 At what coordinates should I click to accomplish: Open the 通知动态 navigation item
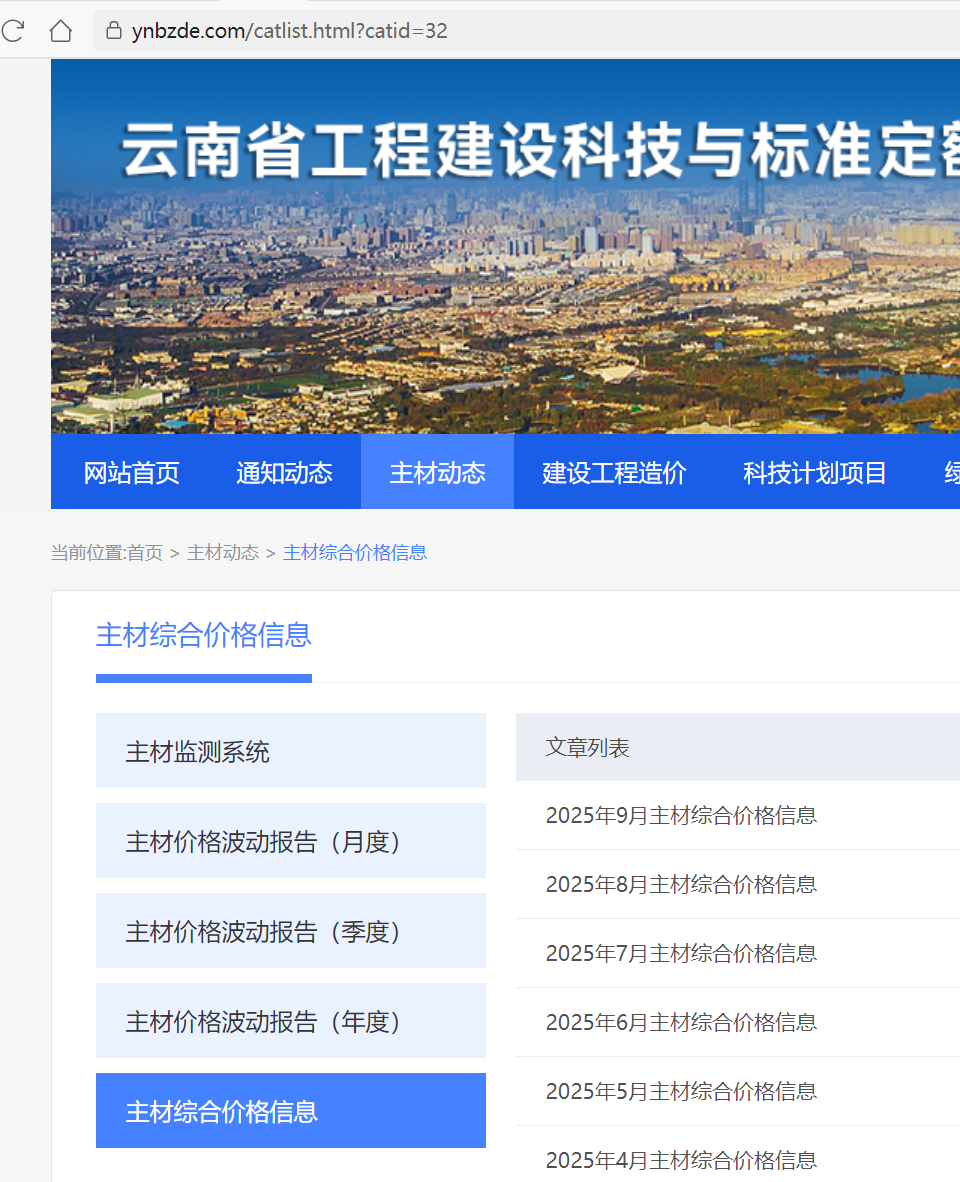coord(284,473)
